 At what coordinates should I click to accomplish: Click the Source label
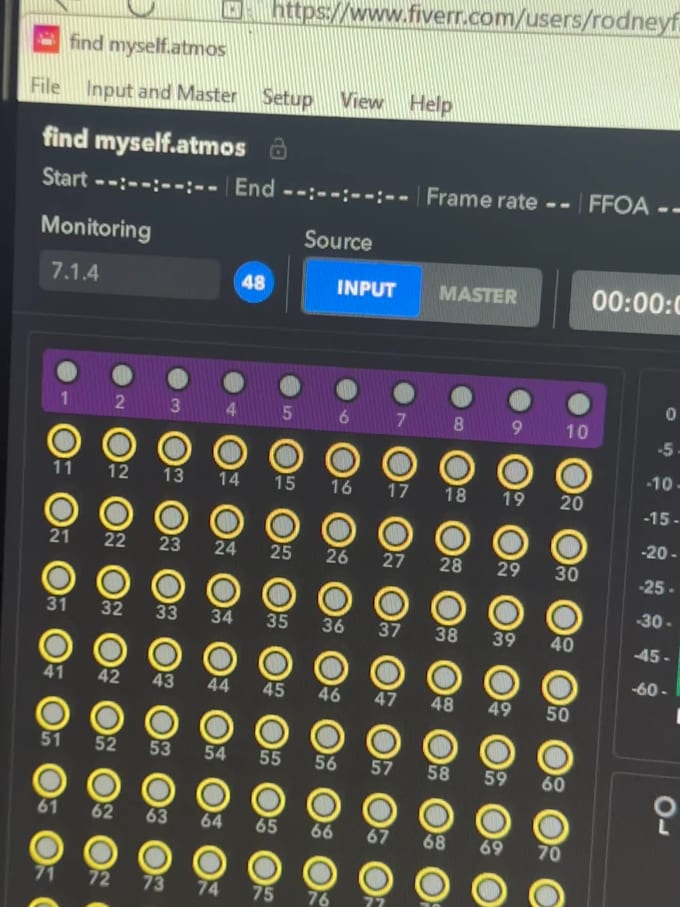[x=338, y=240]
